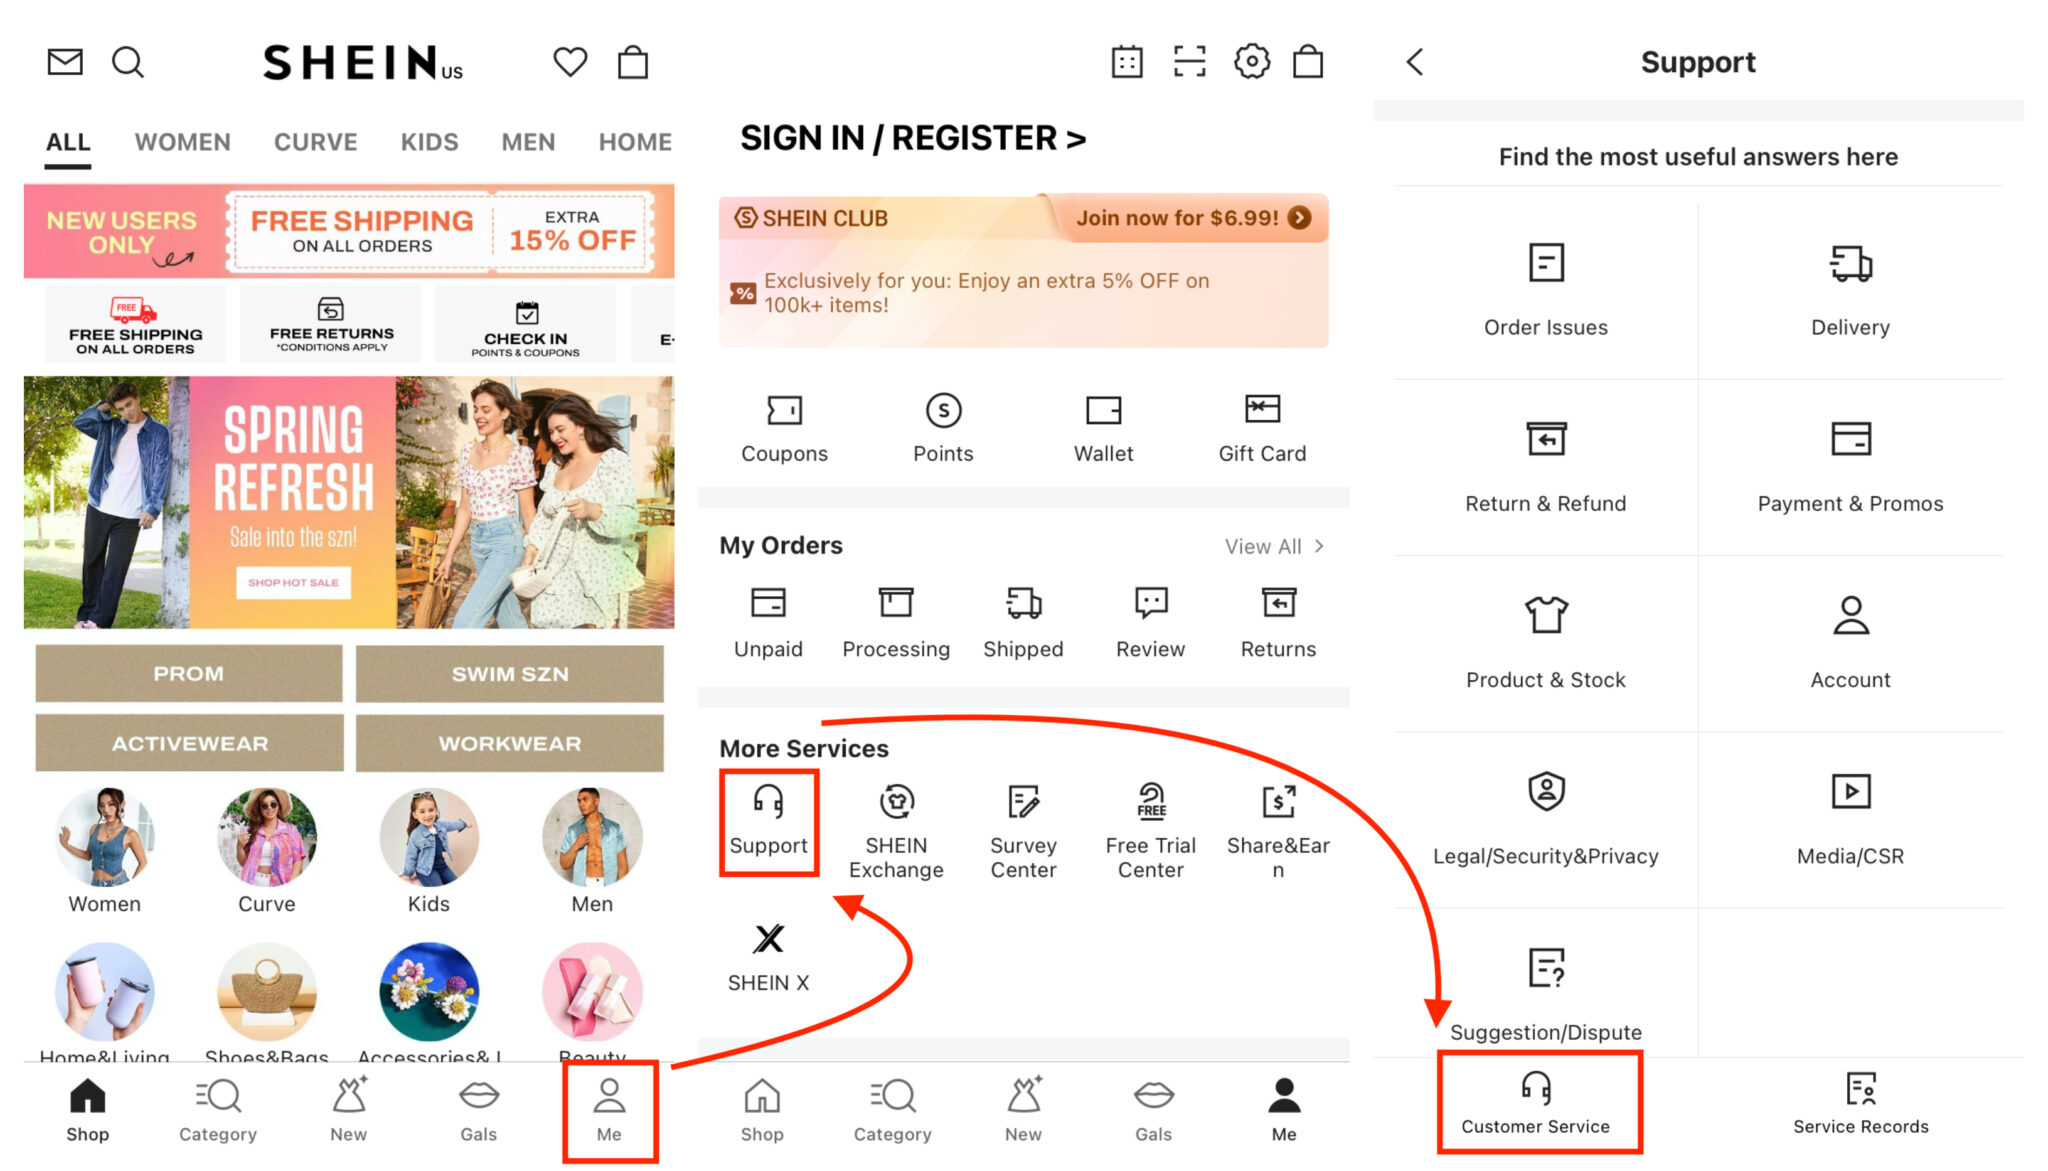
Task: Tap the search bar at top left
Action: 128,62
